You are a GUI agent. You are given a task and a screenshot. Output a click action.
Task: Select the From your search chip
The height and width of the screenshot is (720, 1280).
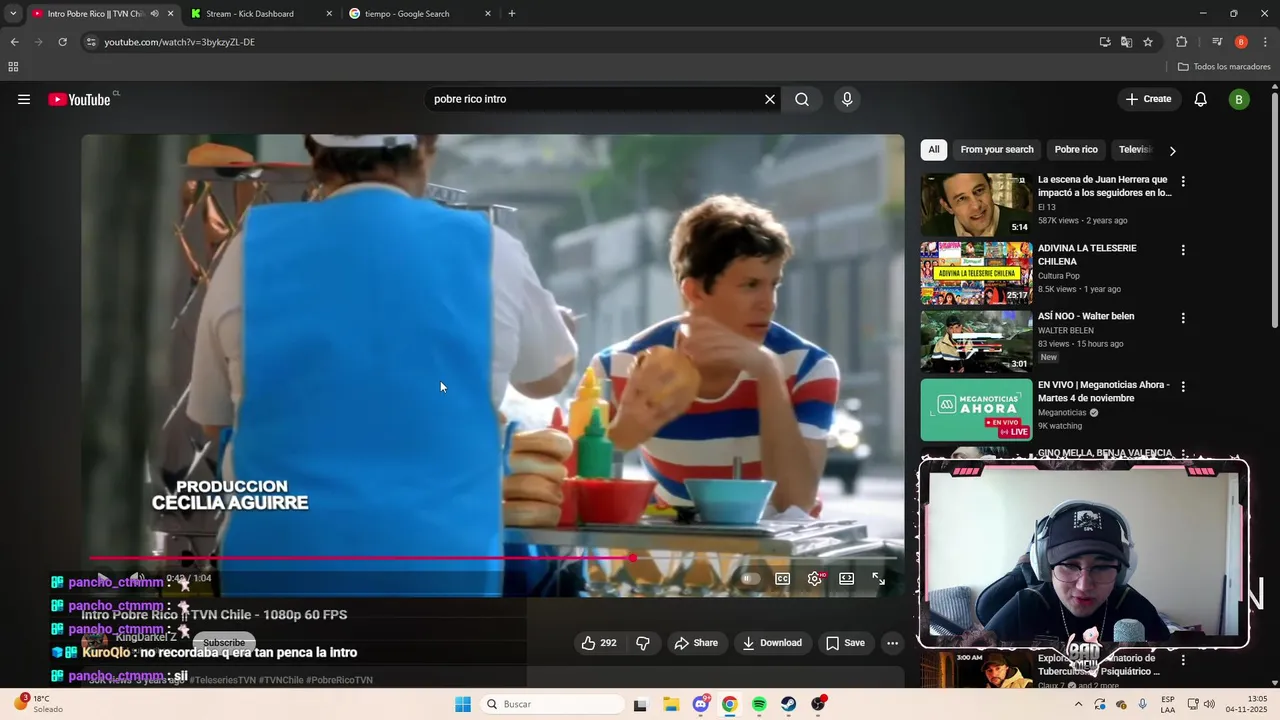pos(997,150)
